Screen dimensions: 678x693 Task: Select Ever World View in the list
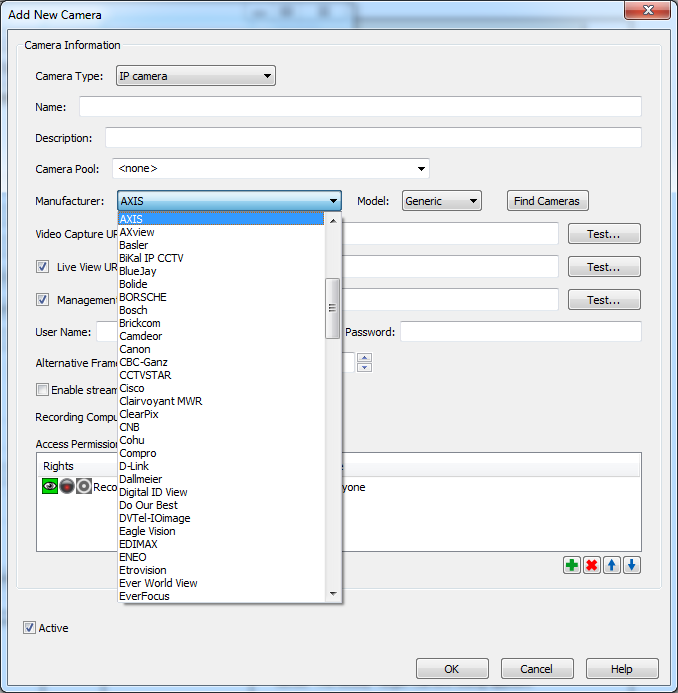(221, 583)
